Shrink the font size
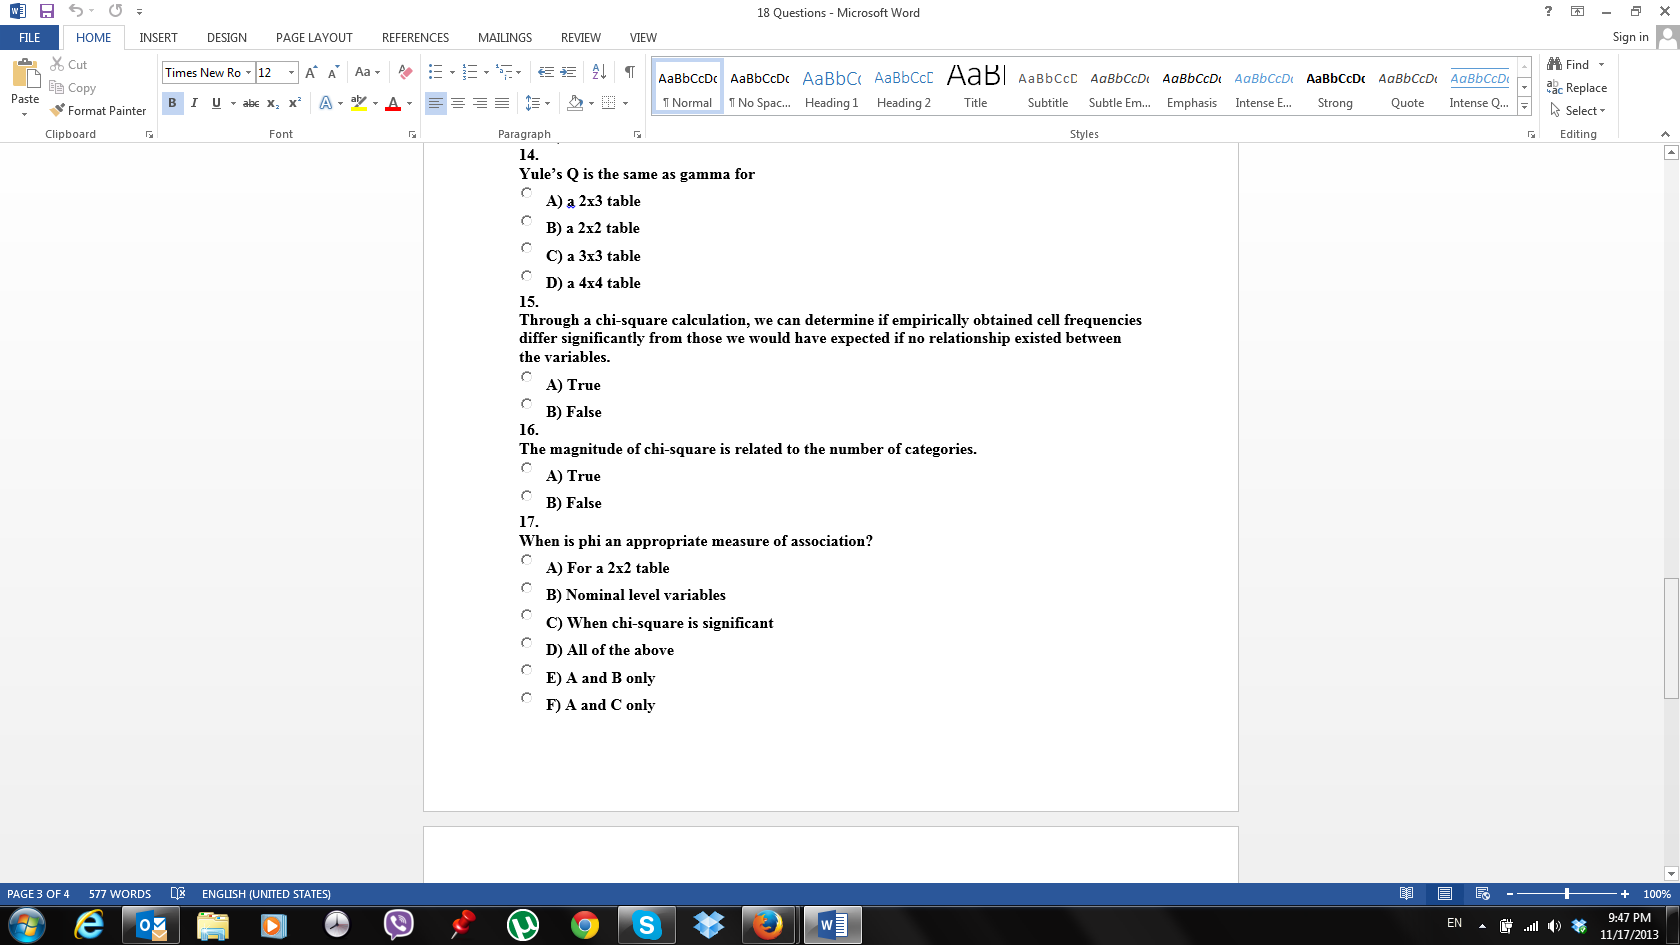Image resolution: width=1680 pixels, height=945 pixels. pyautogui.click(x=333, y=72)
